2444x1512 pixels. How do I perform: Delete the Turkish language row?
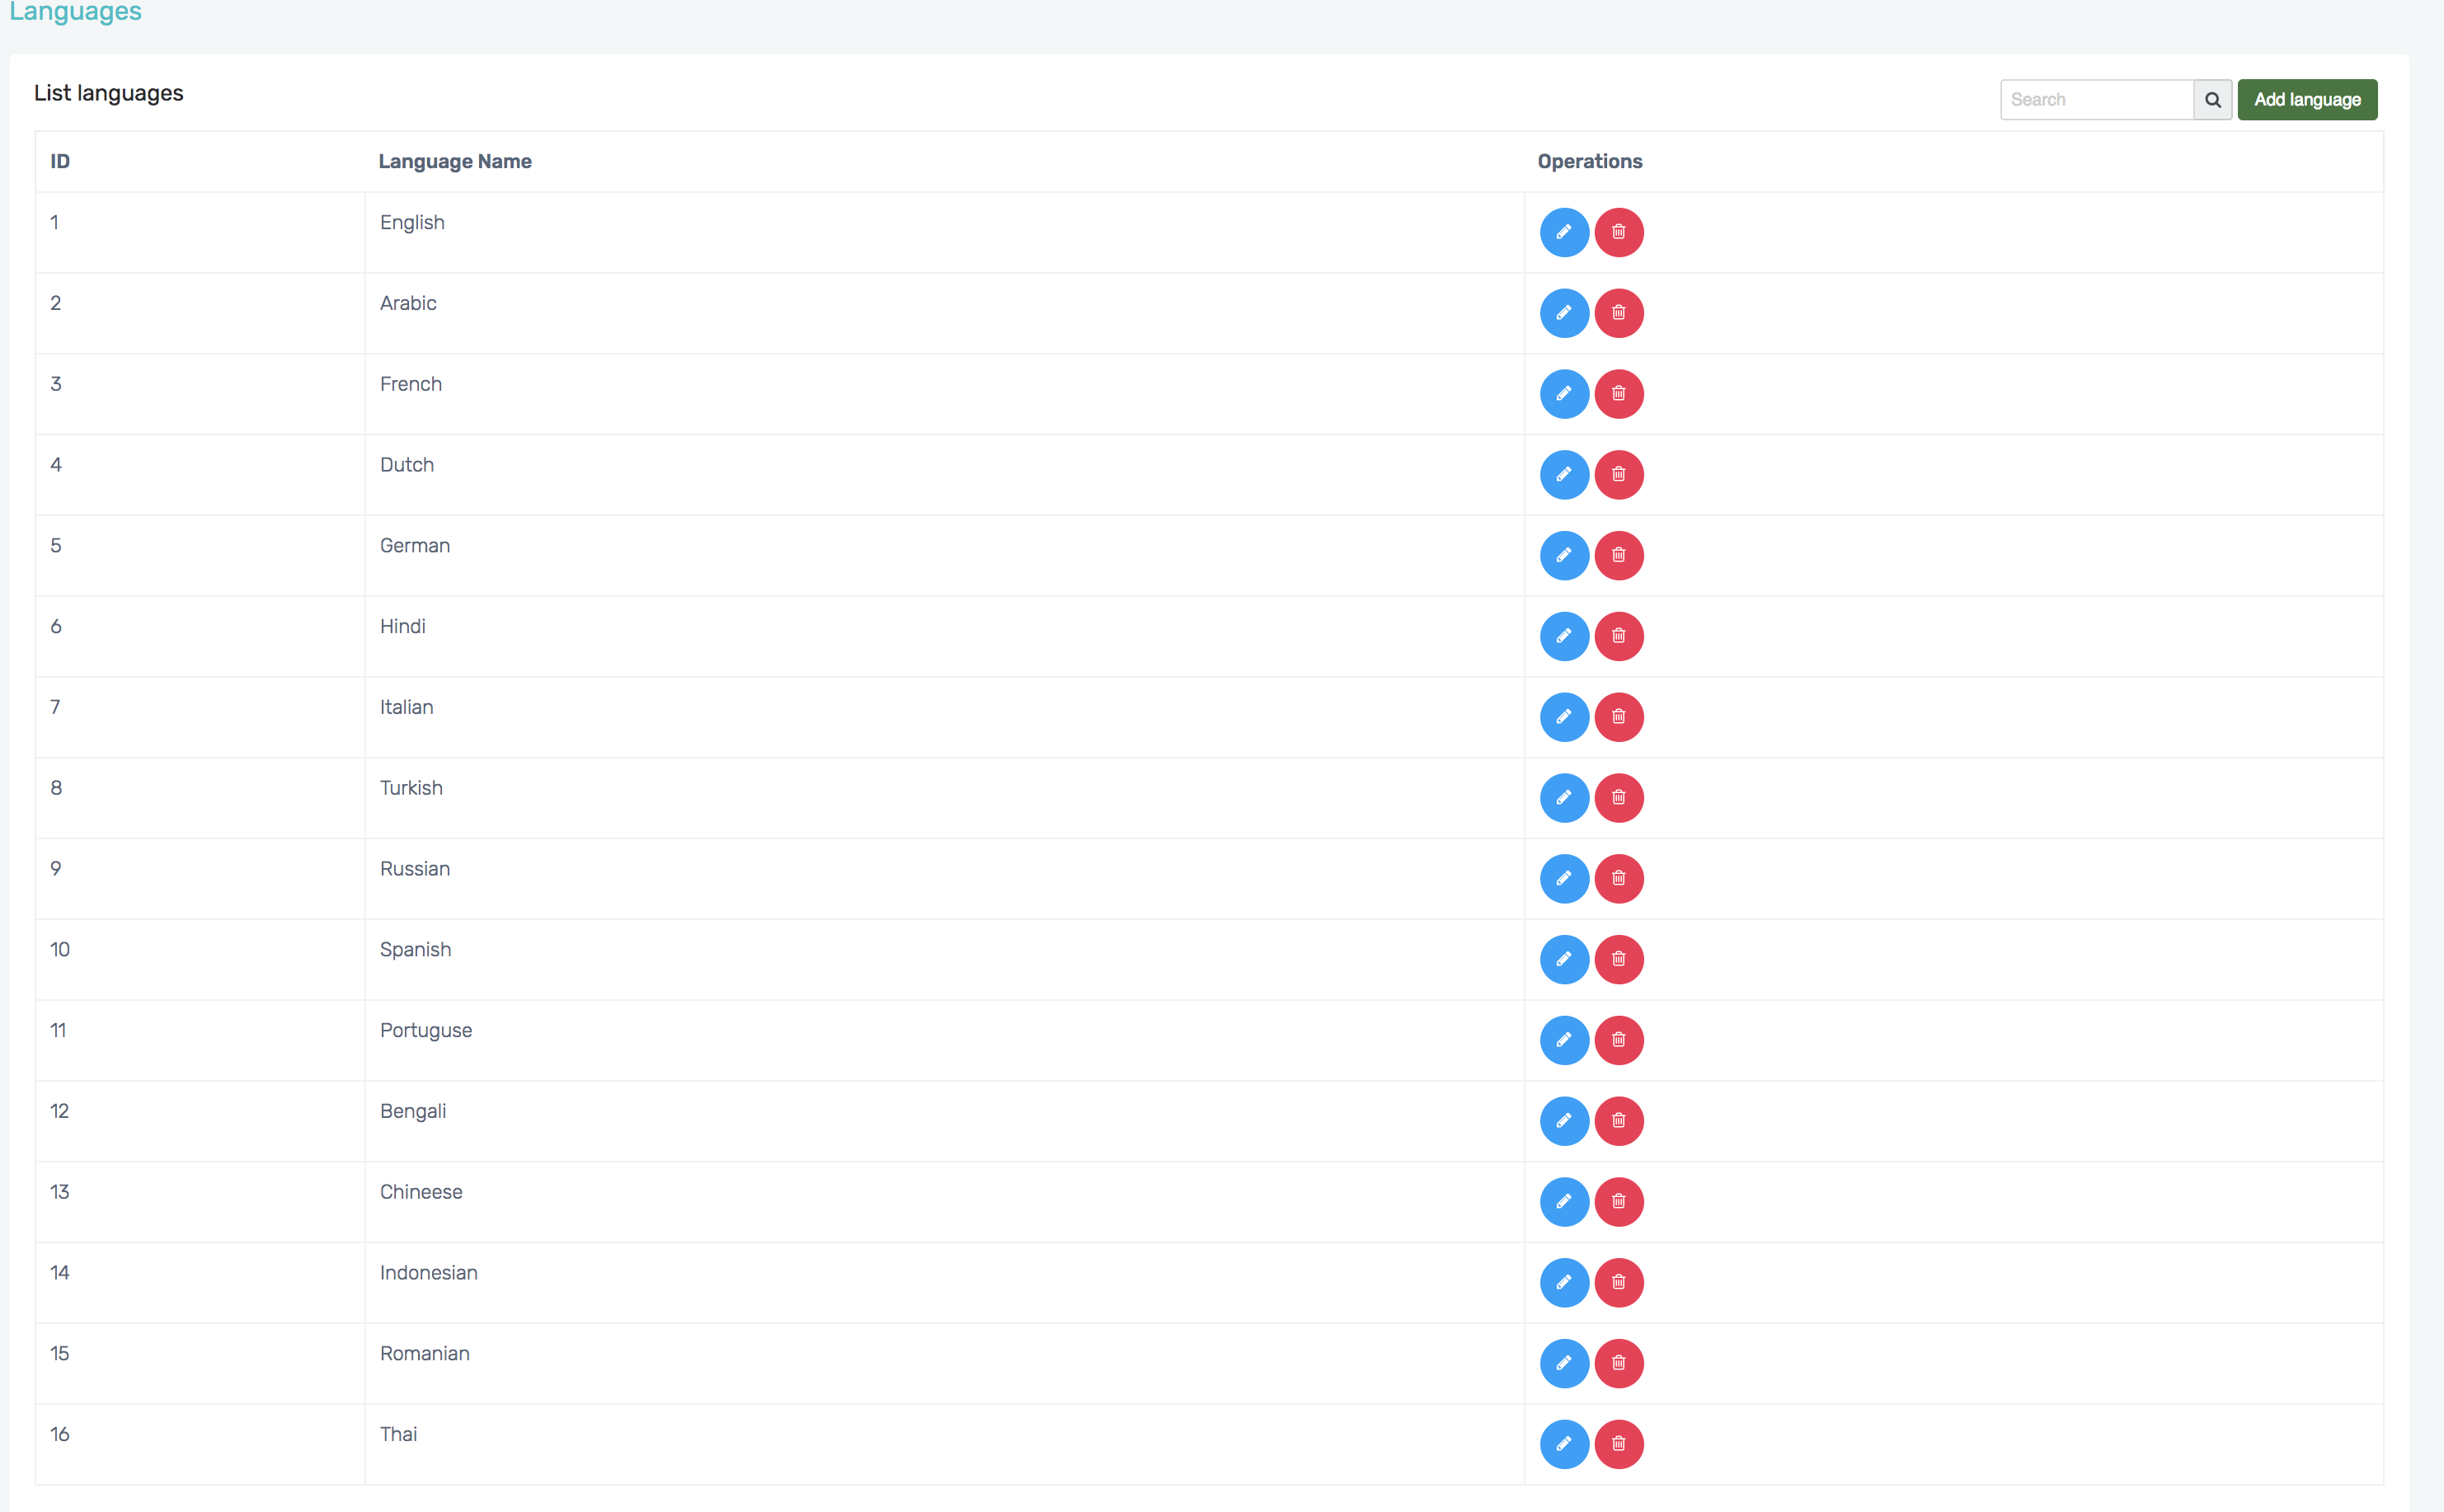point(1619,798)
